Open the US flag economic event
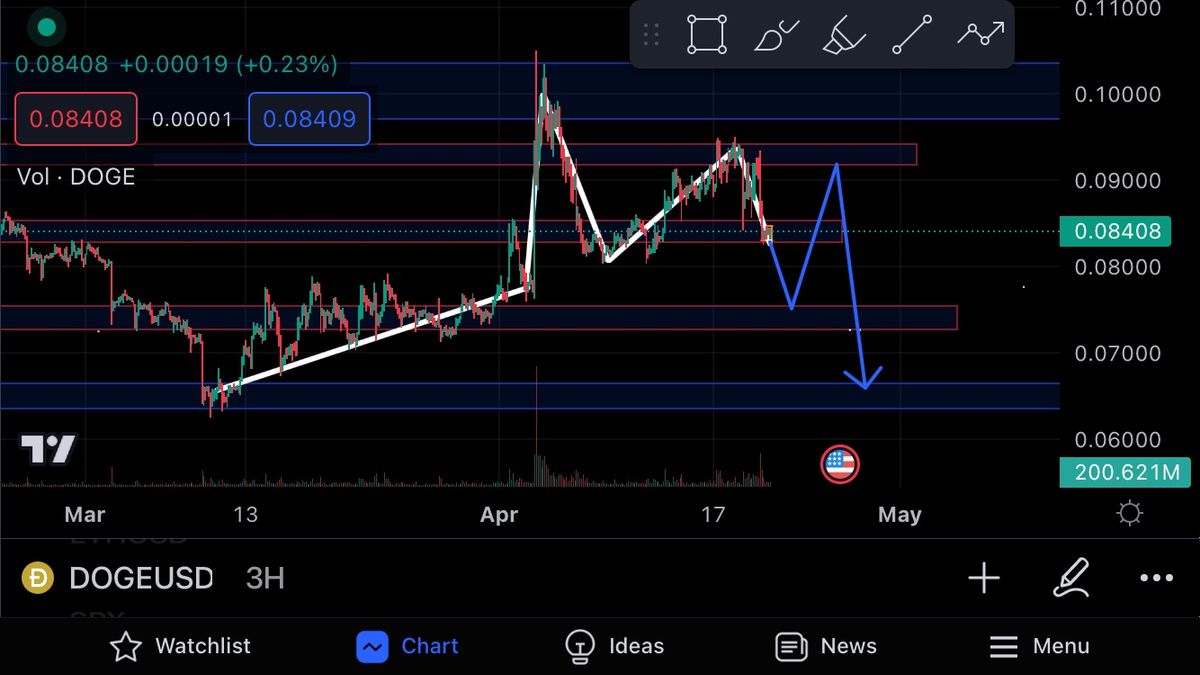Viewport: 1200px width, 675px height. pyautogui.click(x=840, y=465)
